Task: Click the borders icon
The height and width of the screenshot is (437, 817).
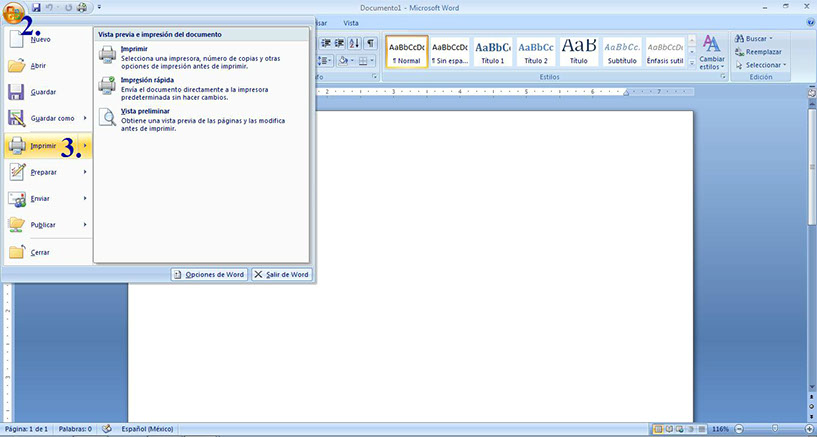Action: tap(363, 60)
